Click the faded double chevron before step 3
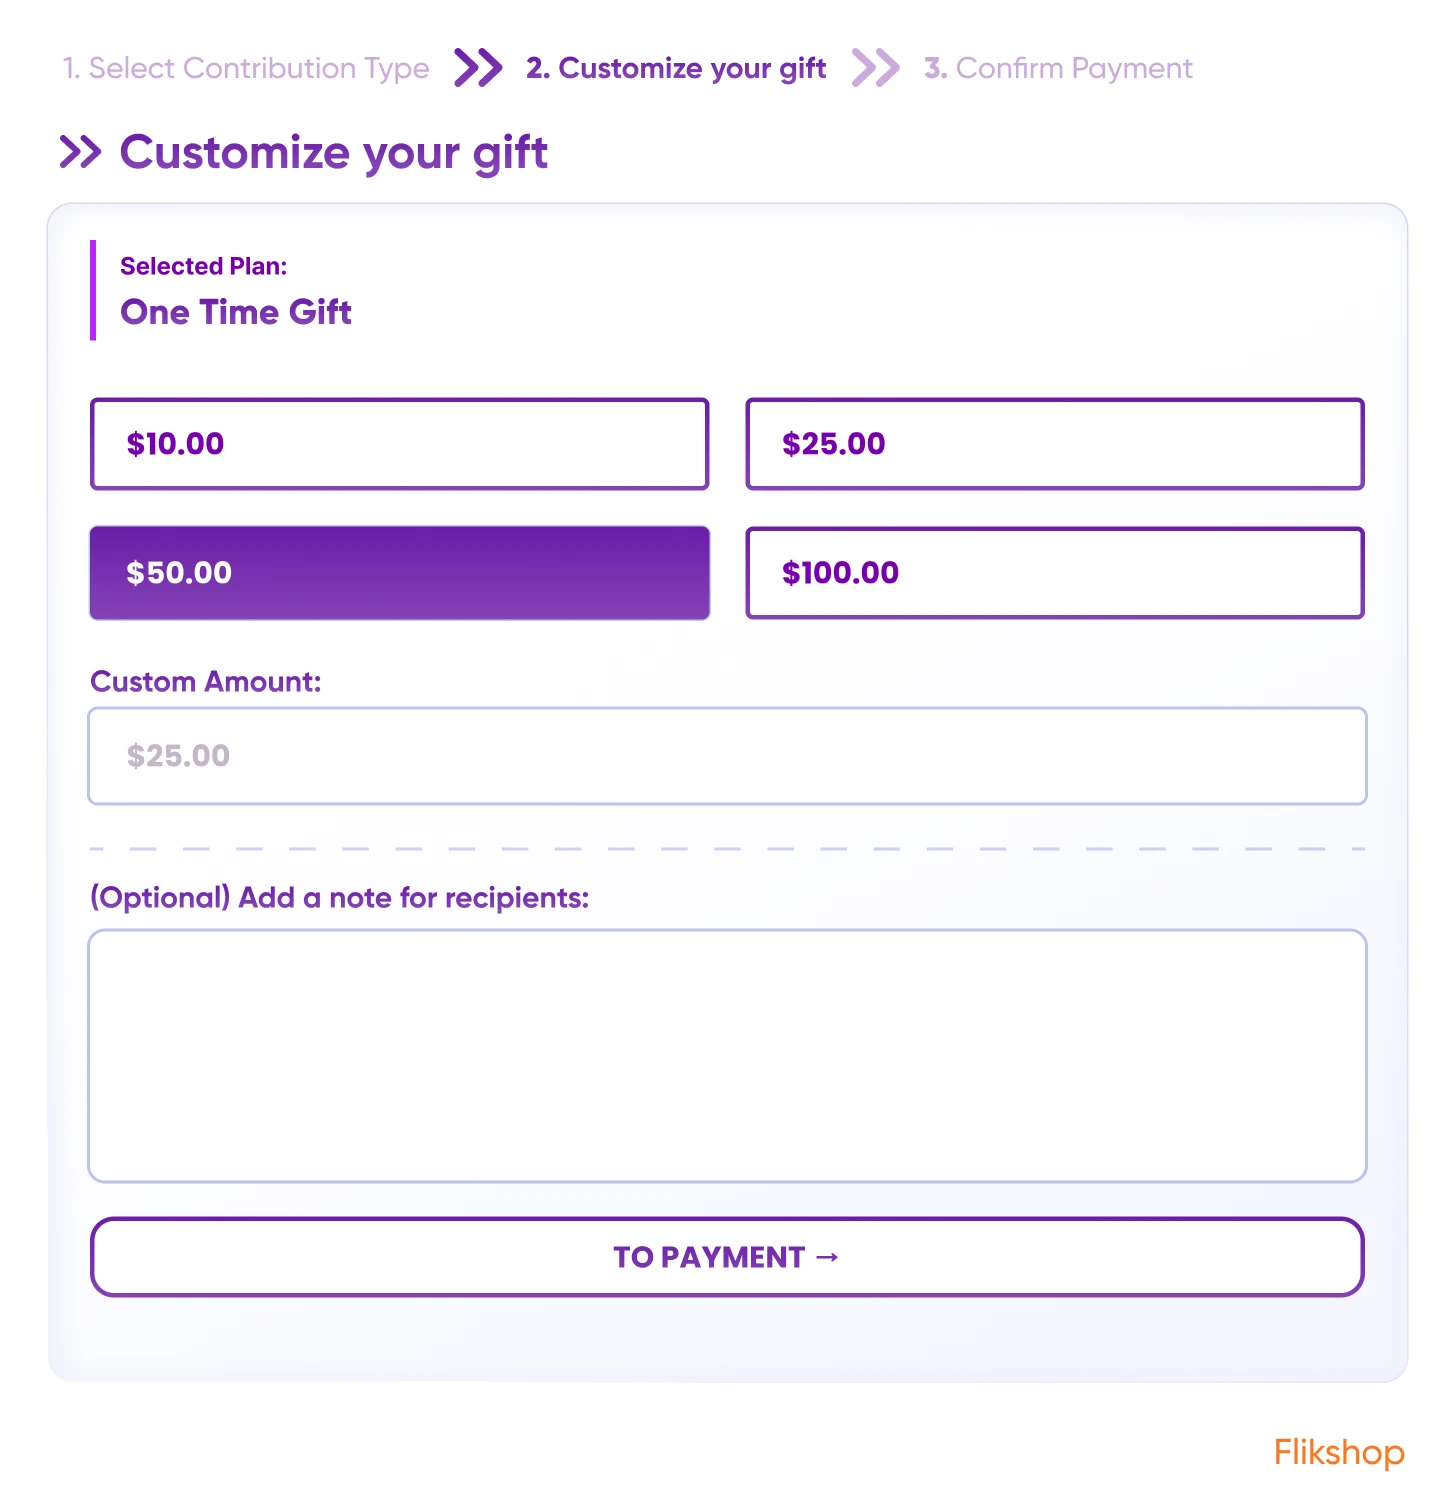1455x1512 pixels. point(875,68)
